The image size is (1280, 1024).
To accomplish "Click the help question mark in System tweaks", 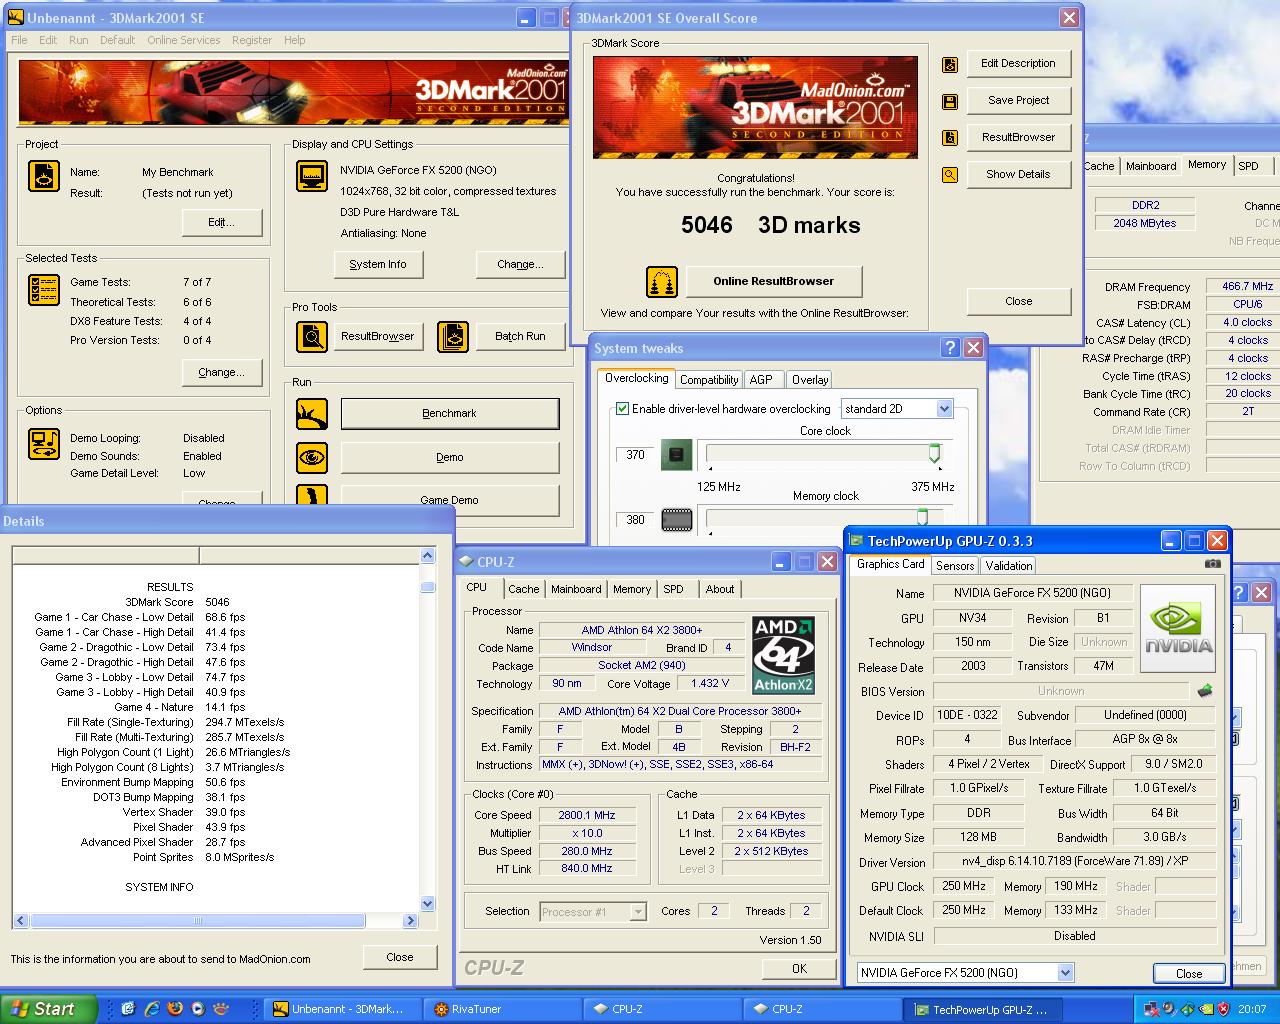I will click(x=949, y=348).
